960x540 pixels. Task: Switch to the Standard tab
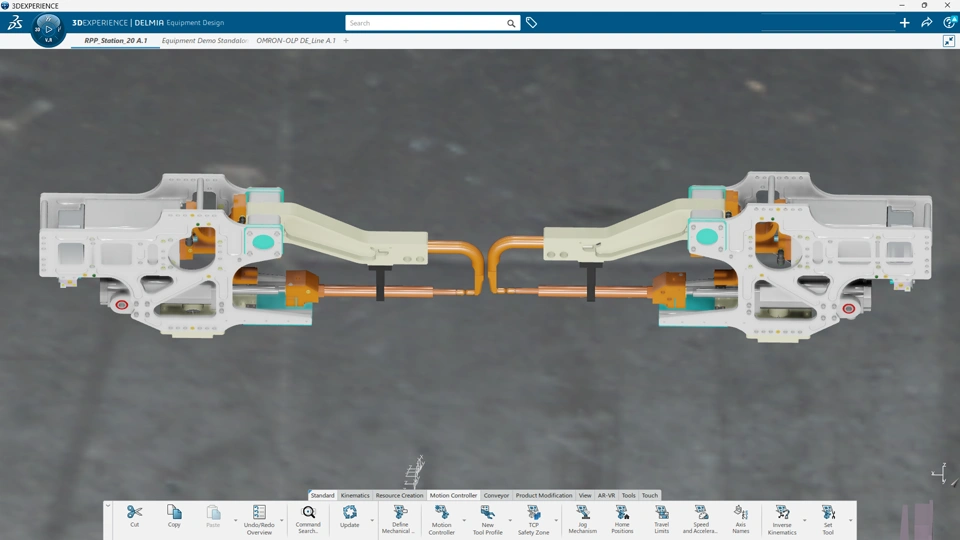[x=323, y=495]
